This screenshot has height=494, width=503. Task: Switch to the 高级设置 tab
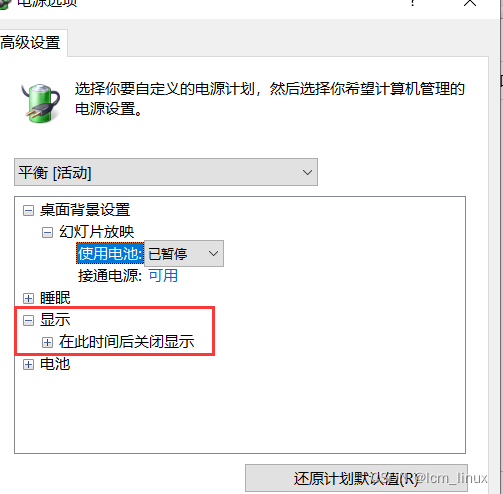[x=31, y=43]
